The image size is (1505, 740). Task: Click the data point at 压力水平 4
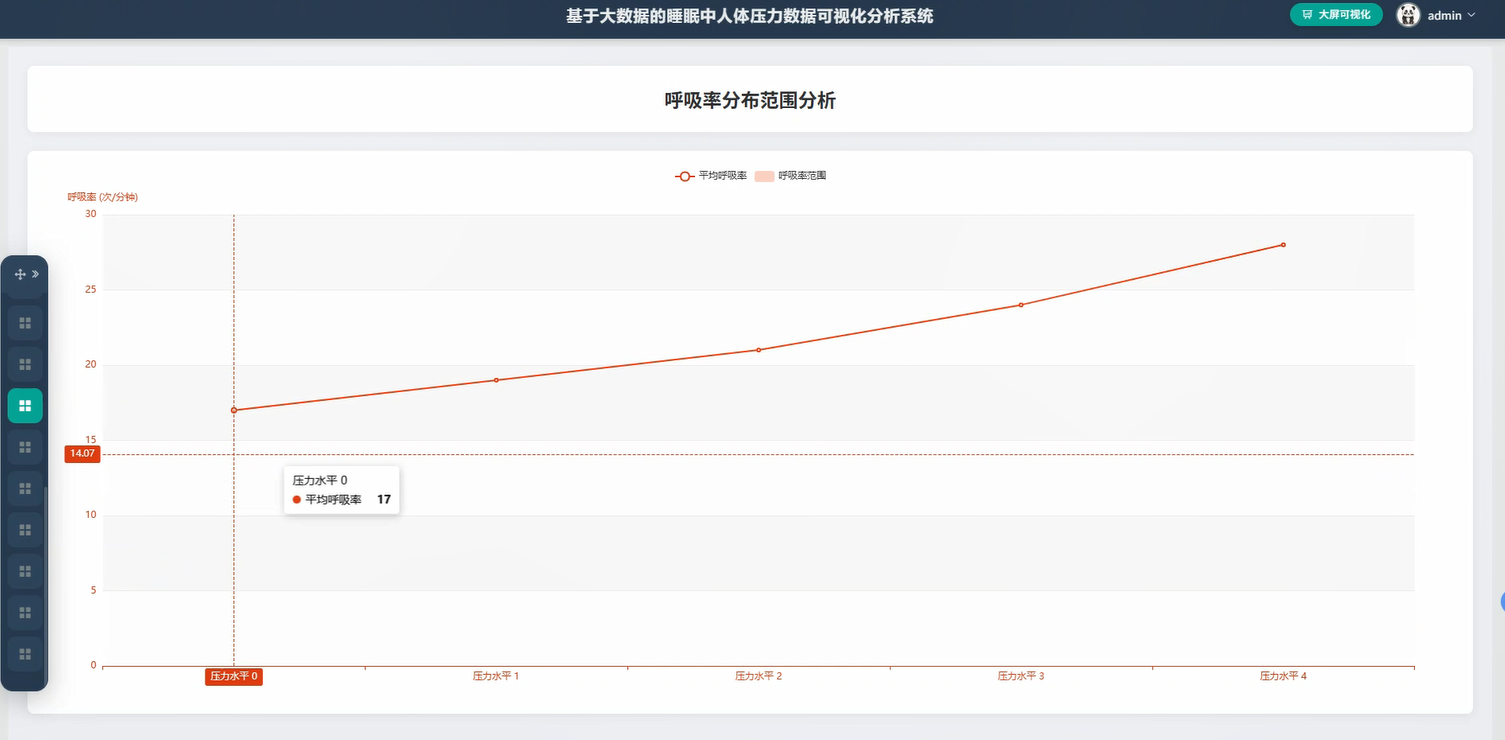[x=1283, y=245]
